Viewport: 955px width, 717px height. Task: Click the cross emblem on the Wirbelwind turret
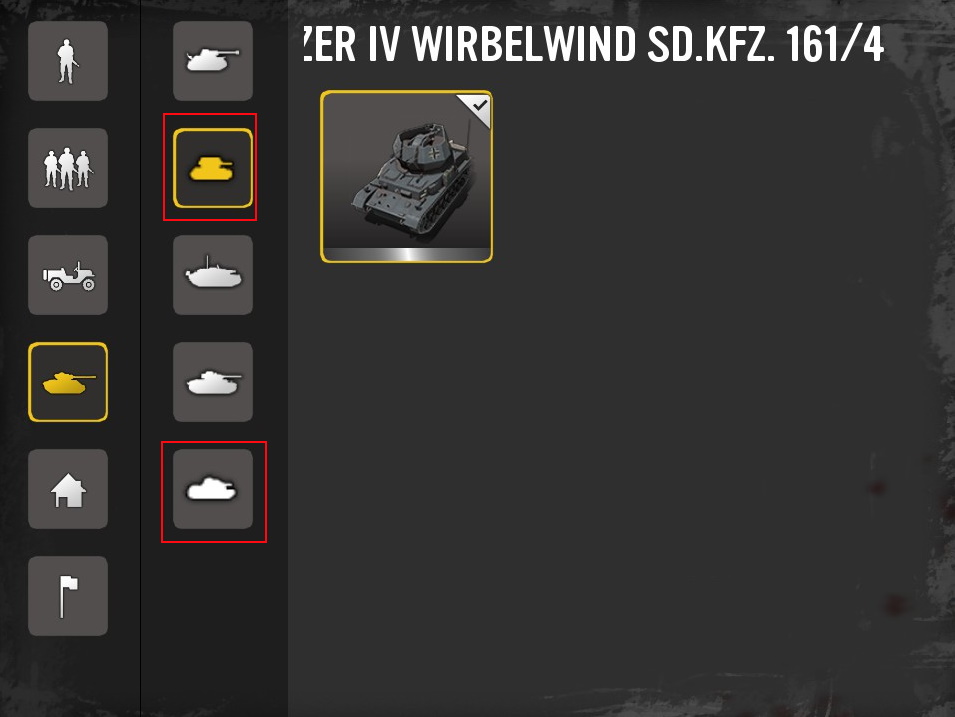pos(434,153)
